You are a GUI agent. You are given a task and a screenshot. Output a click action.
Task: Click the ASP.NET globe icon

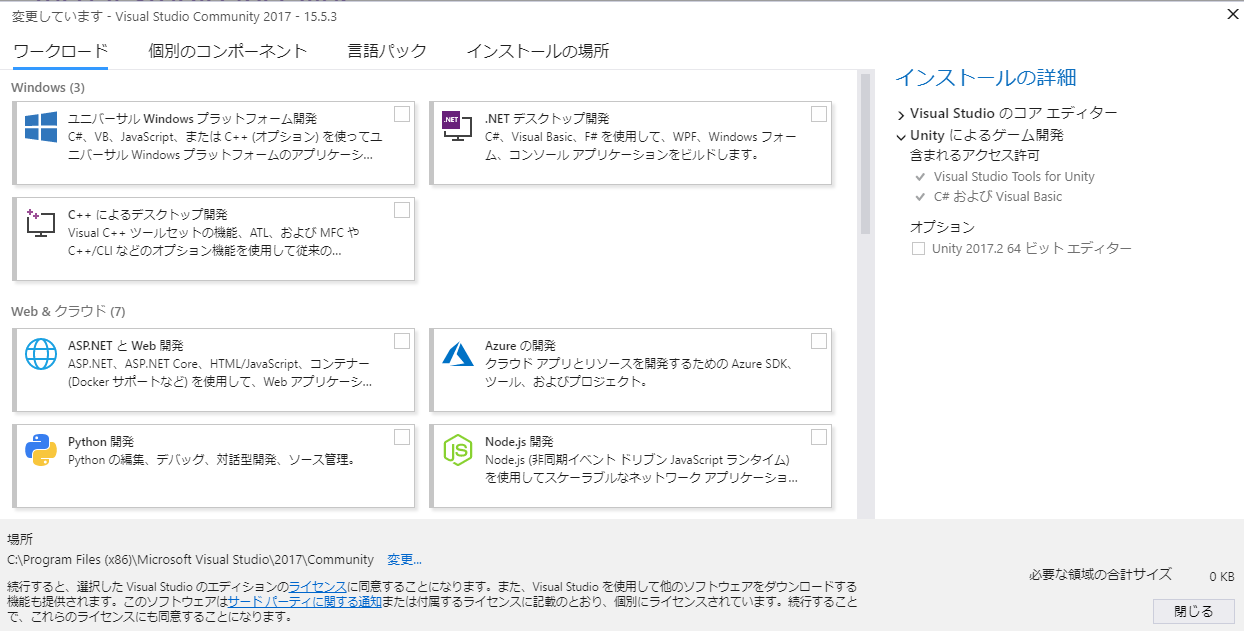[41, 354]
